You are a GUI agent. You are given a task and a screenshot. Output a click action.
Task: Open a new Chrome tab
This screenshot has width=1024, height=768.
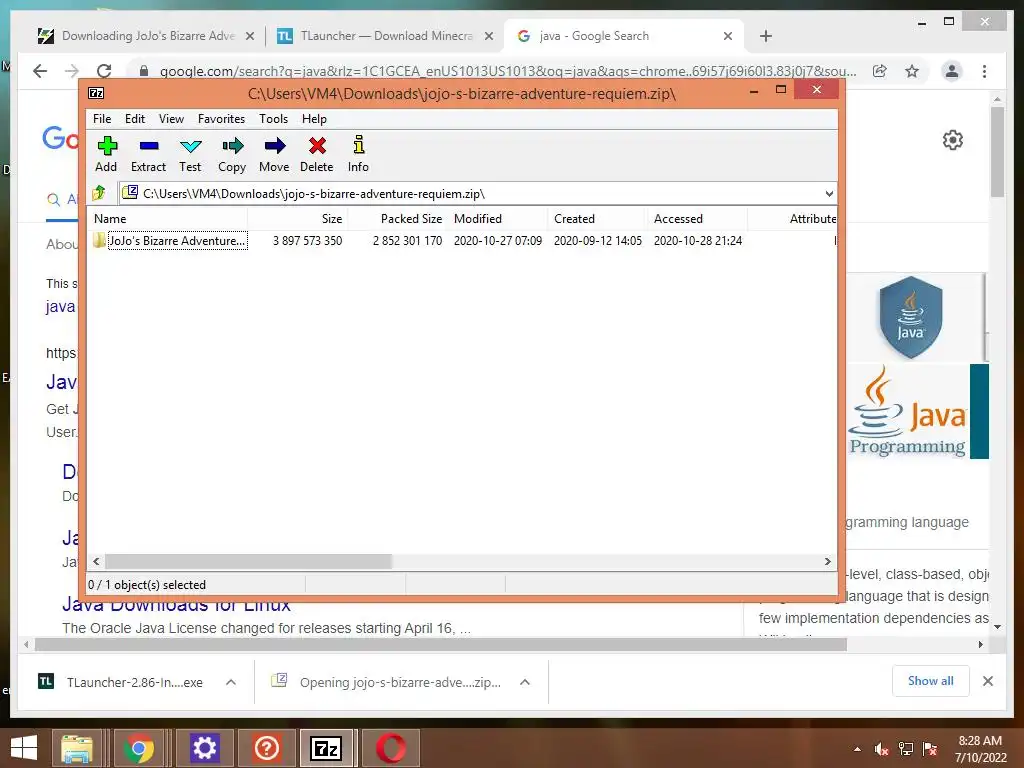(766, 36)
